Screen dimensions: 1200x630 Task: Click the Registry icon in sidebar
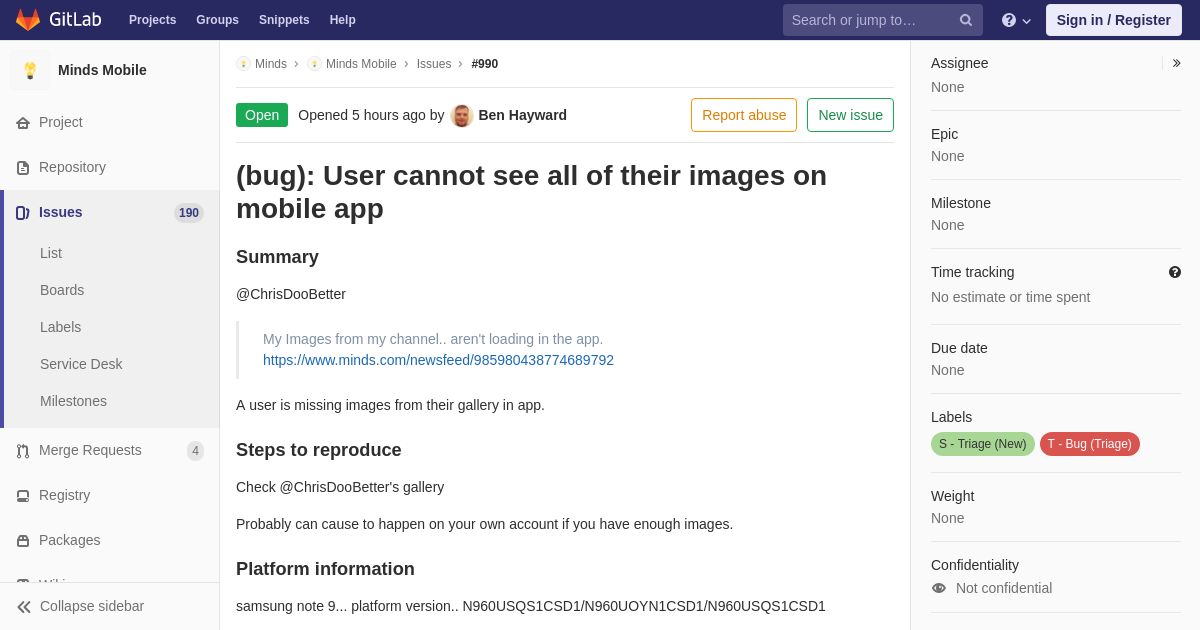tap(23, 496)
